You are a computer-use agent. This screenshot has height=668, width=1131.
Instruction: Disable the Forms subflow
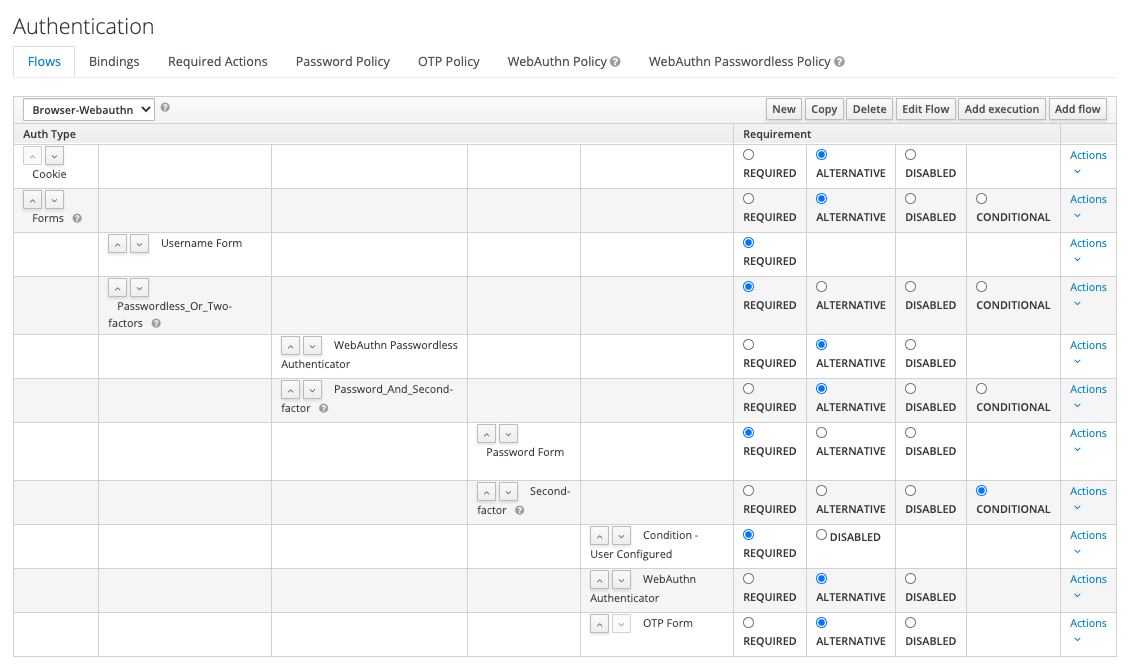pos(909,198)
